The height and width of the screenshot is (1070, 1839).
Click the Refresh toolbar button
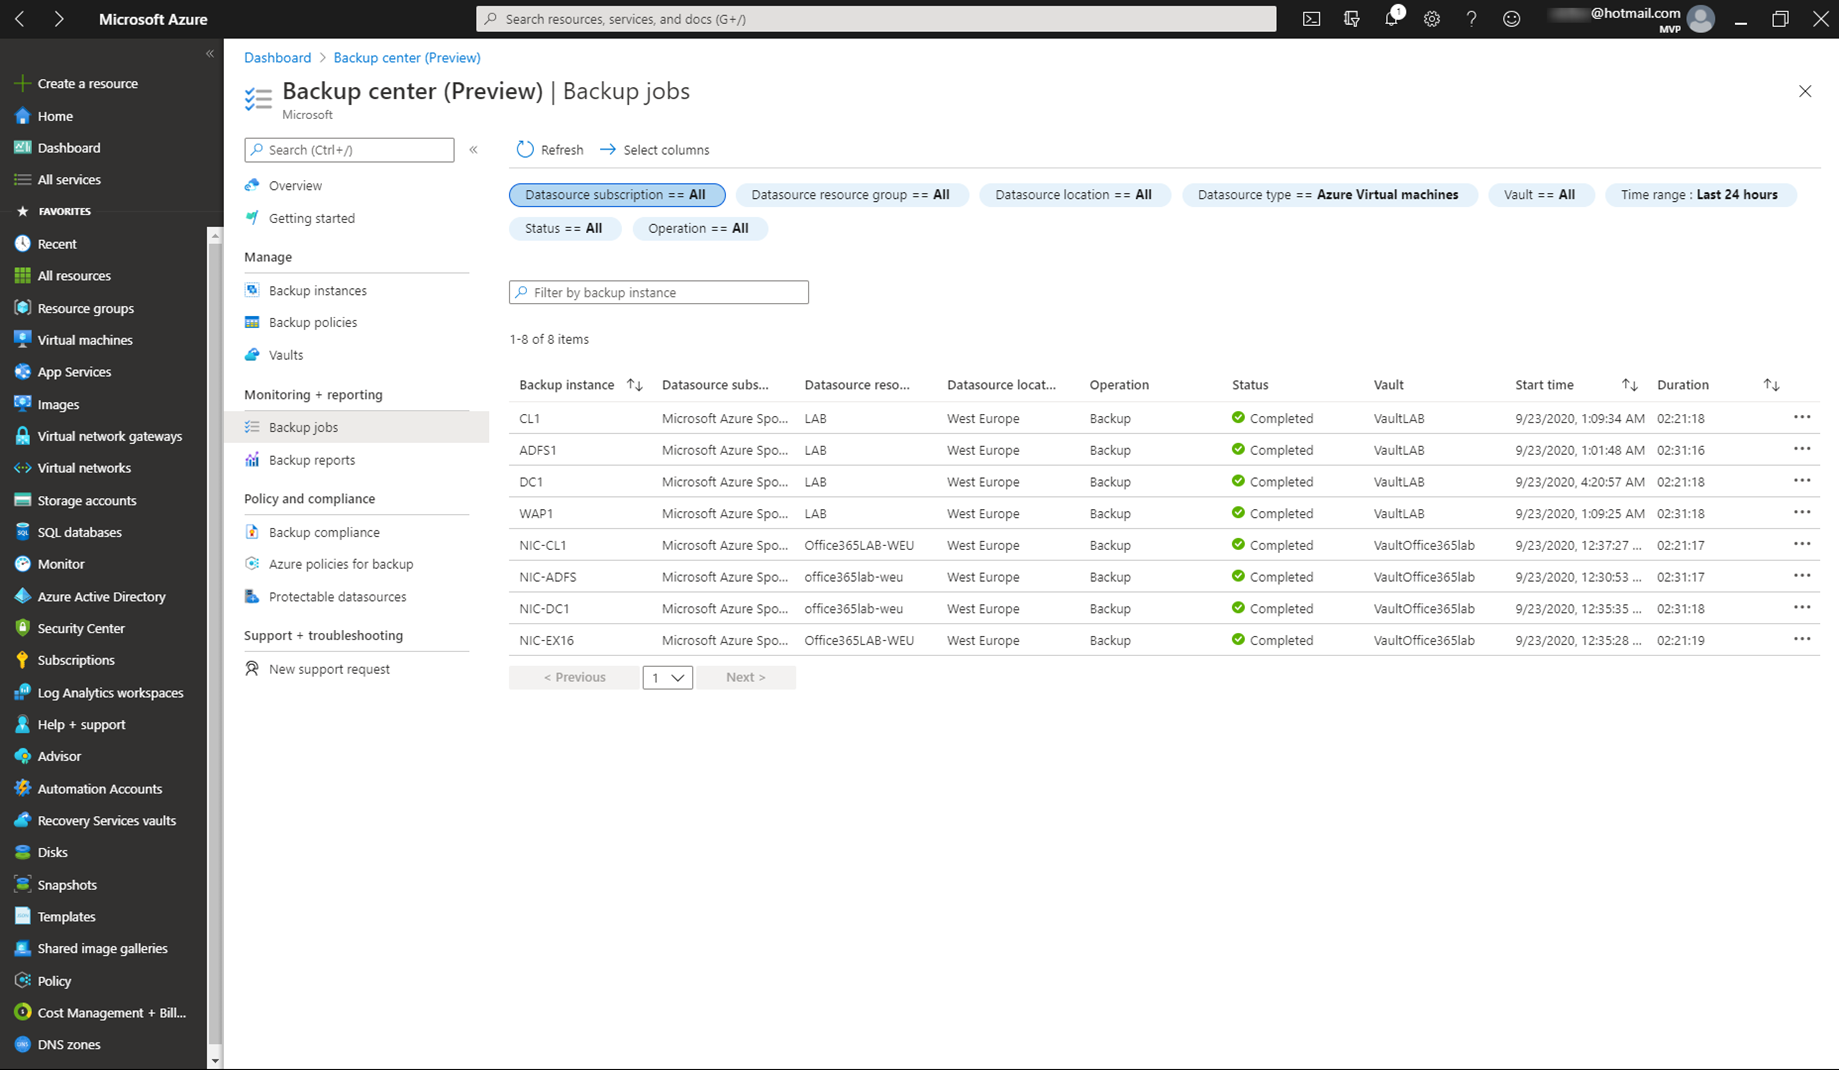click(x=550, y=150)
